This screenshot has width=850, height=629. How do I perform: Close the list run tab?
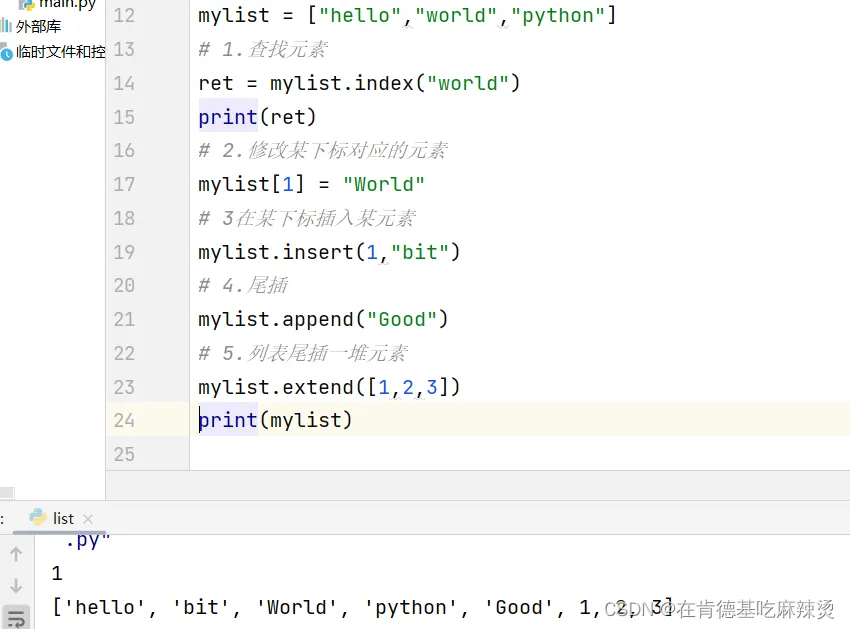pyautogui.click(x=88, y=519)
